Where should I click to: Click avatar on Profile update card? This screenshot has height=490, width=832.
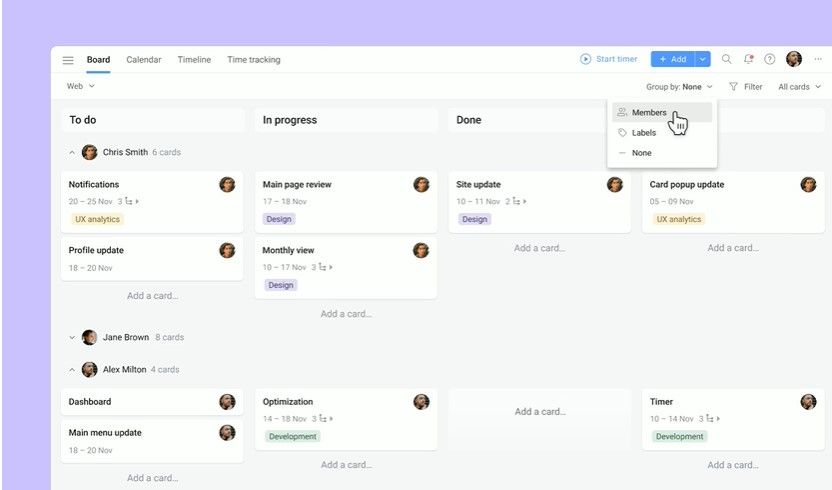coord(227,250)
